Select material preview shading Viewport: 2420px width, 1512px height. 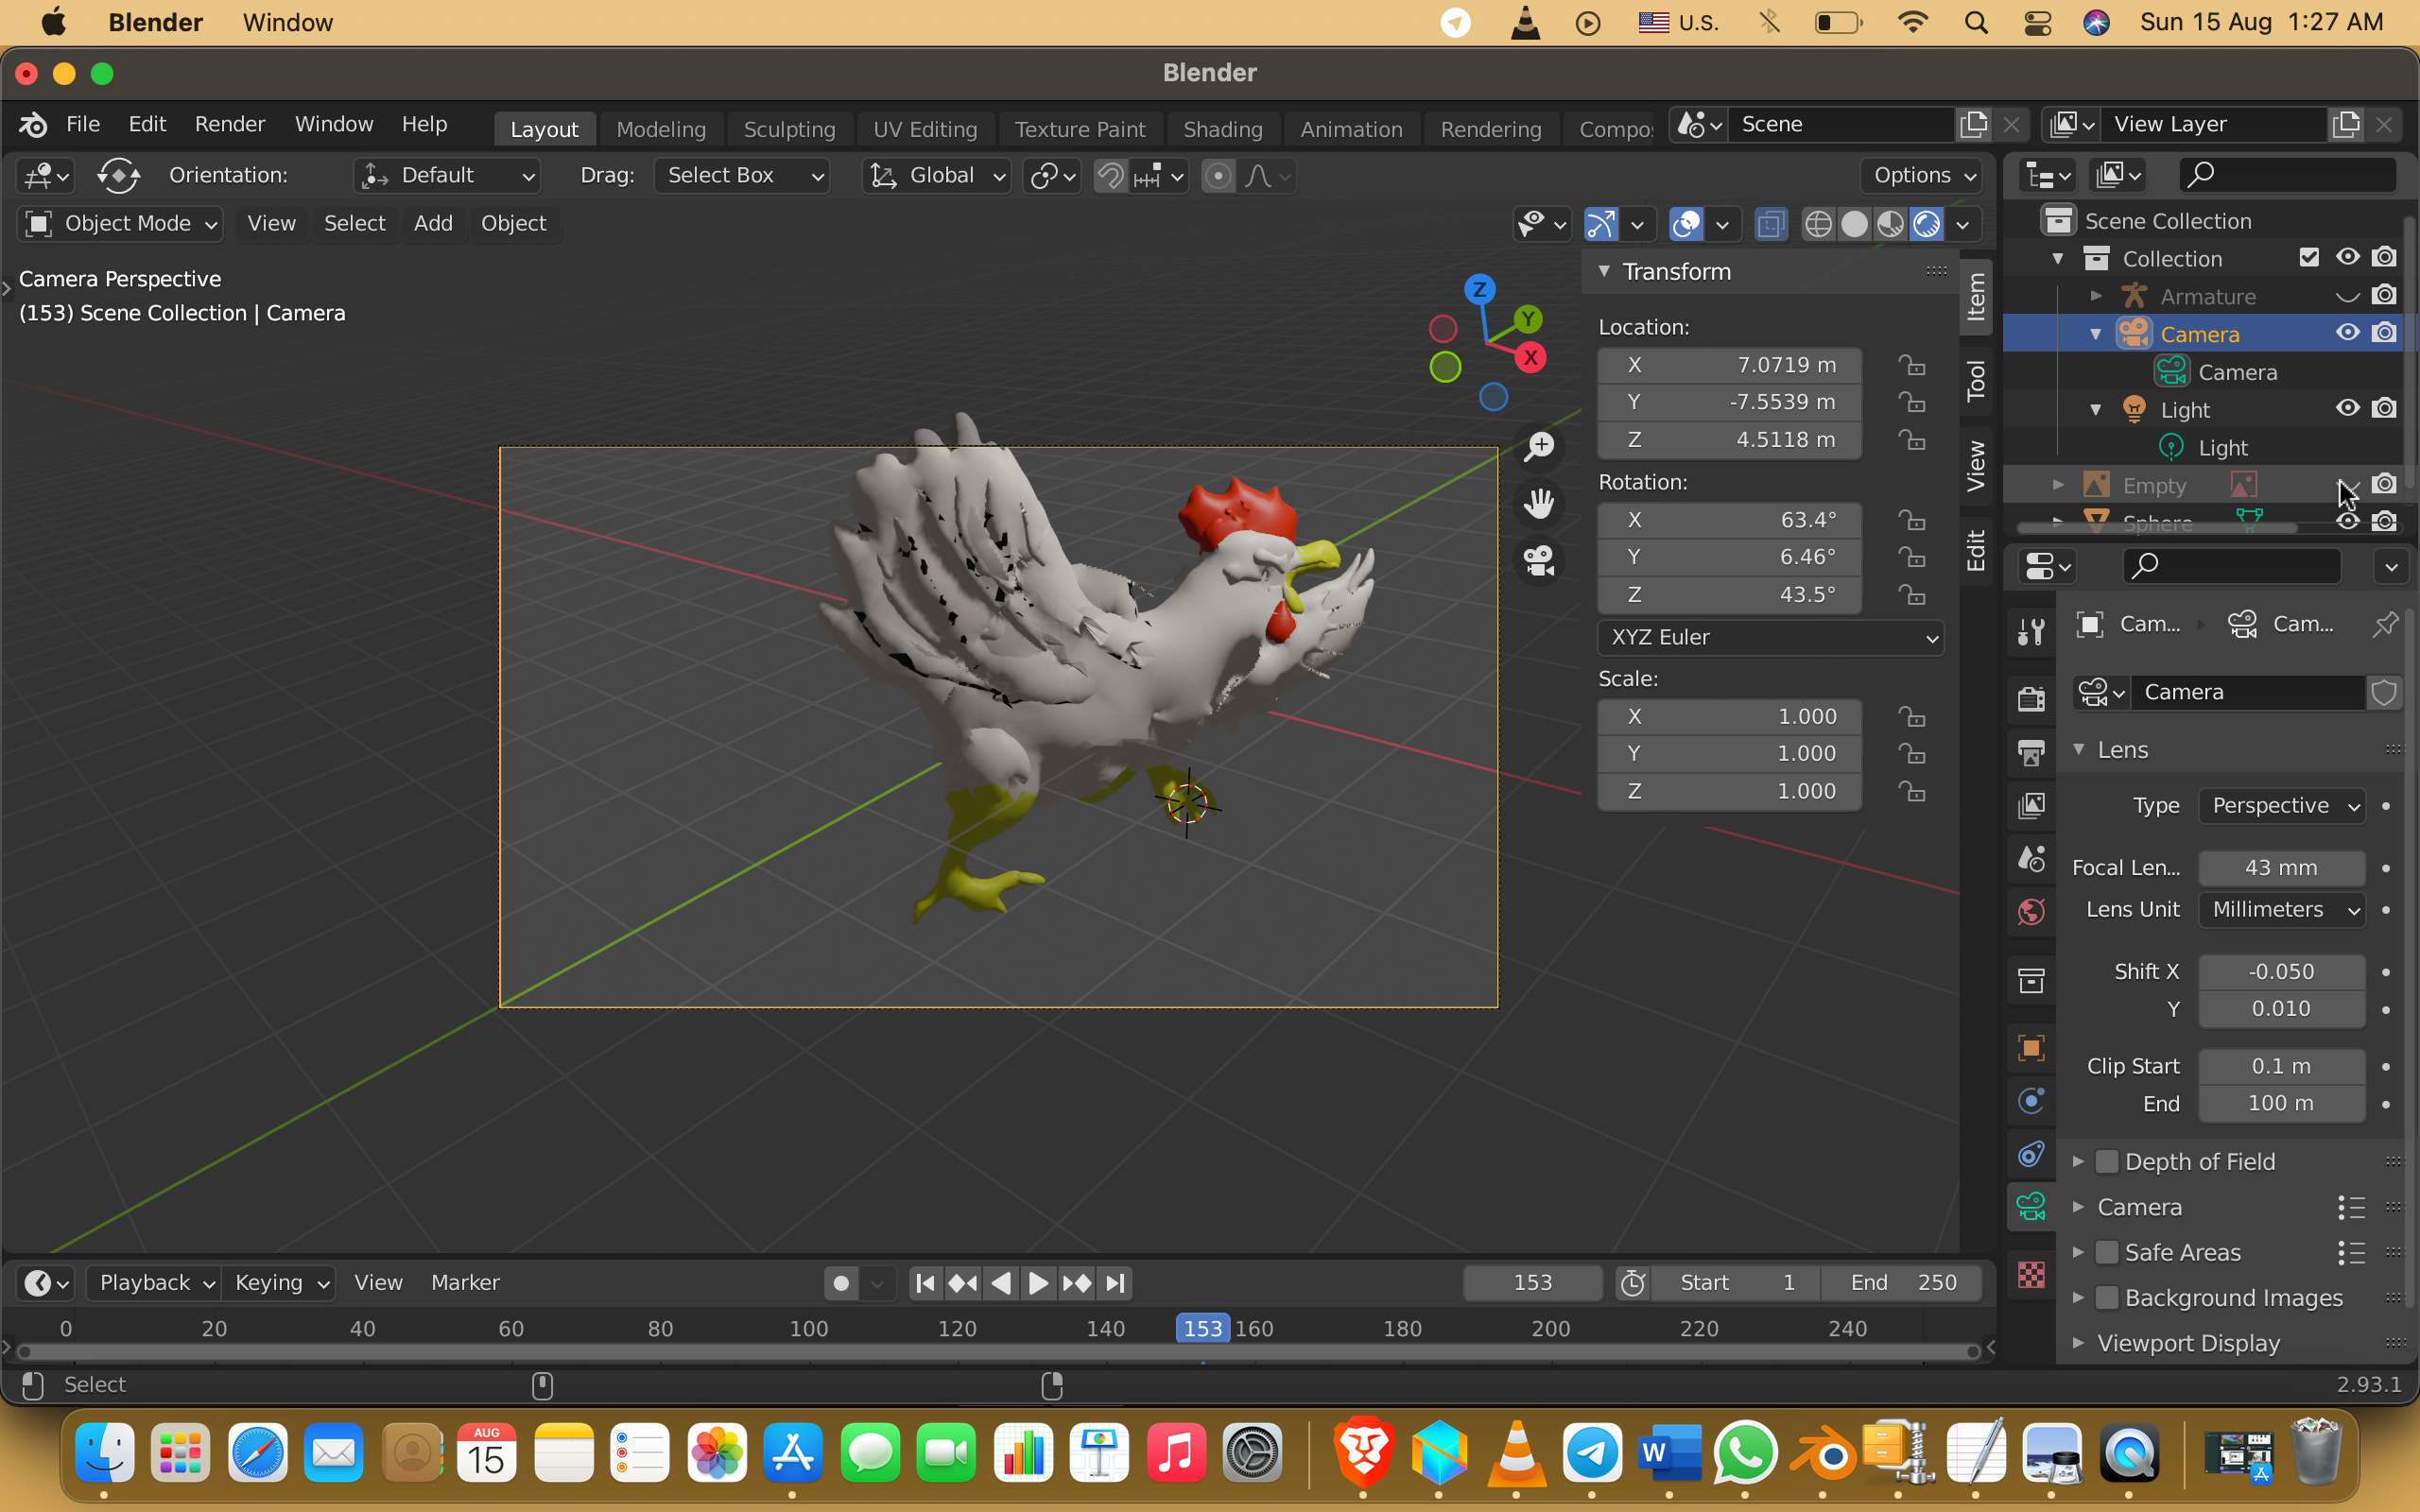pyautogui.click(x=1890, y=224)
